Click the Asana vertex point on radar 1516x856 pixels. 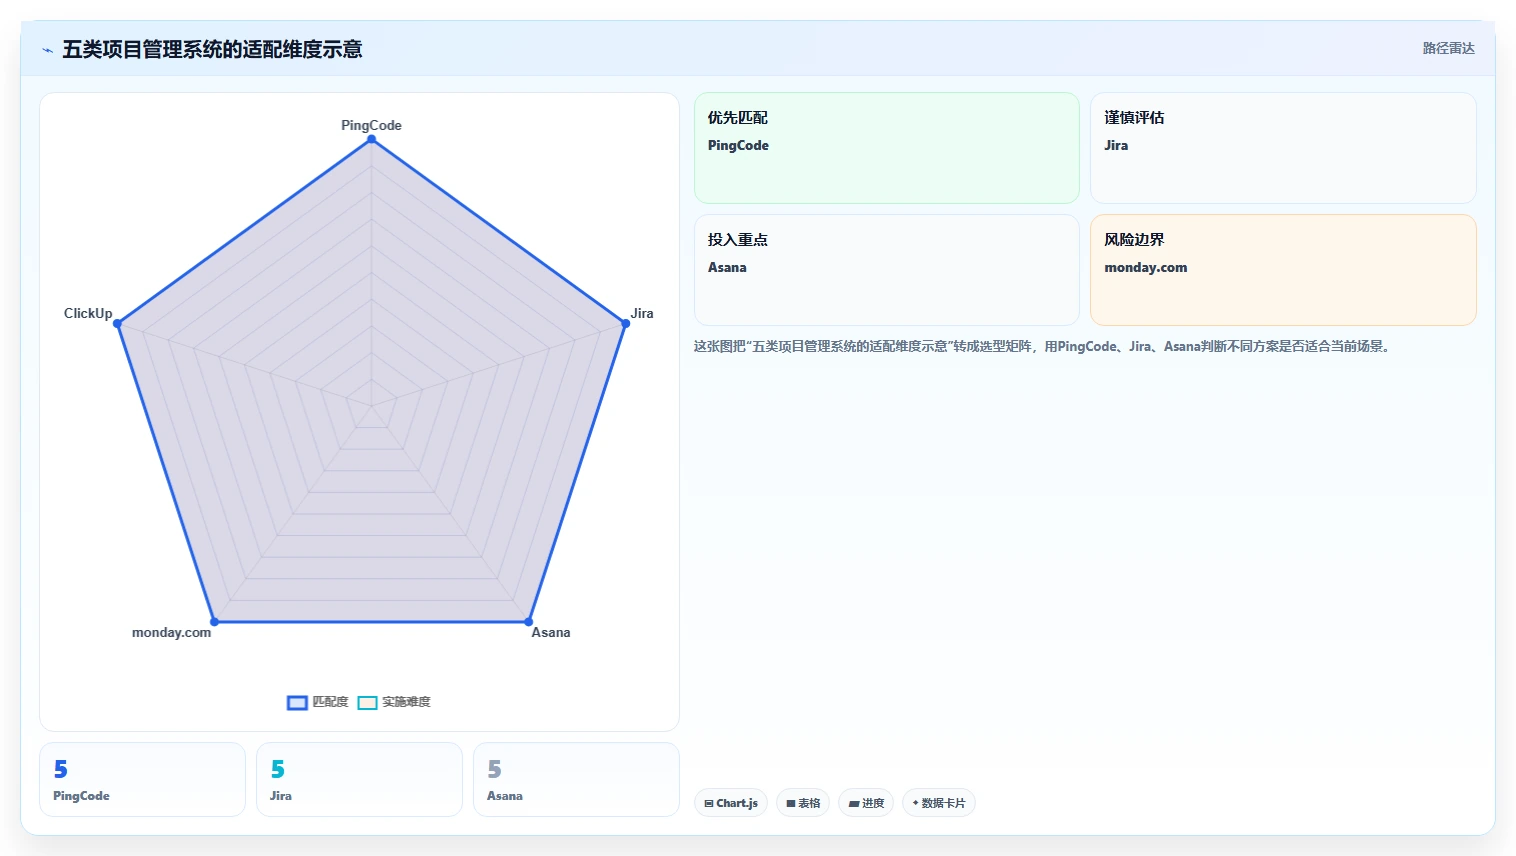[x=529, y=622]
